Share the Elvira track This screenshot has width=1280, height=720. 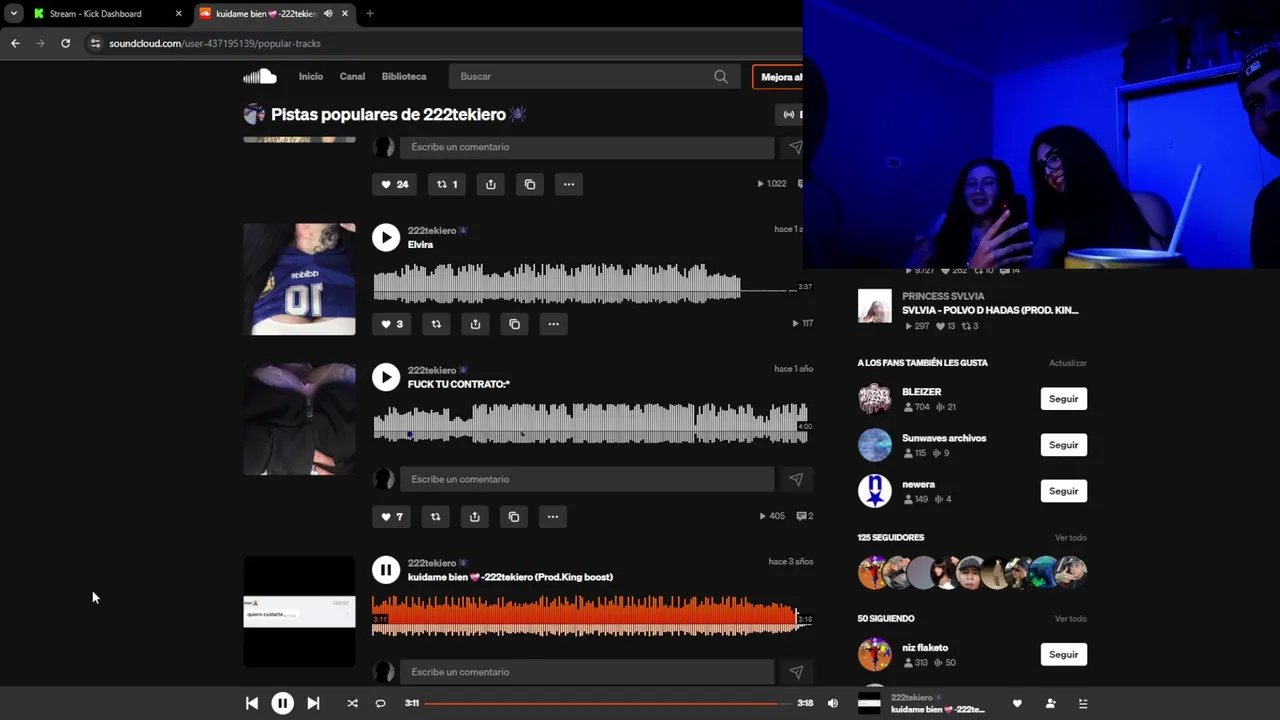point(475,324)
